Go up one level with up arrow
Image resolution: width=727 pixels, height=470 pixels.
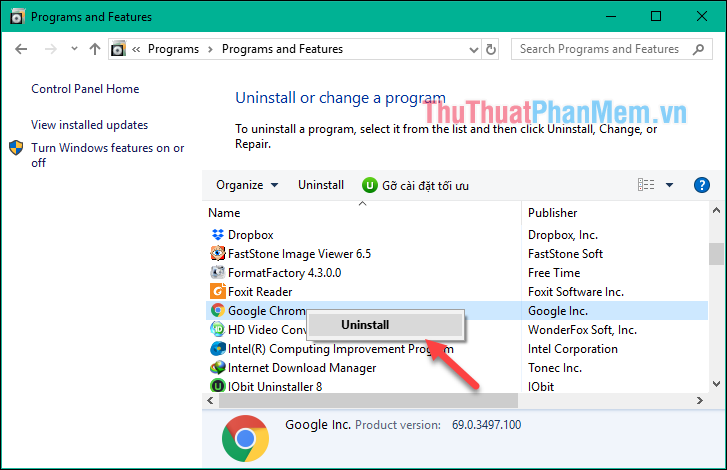[x=95, y=49]
